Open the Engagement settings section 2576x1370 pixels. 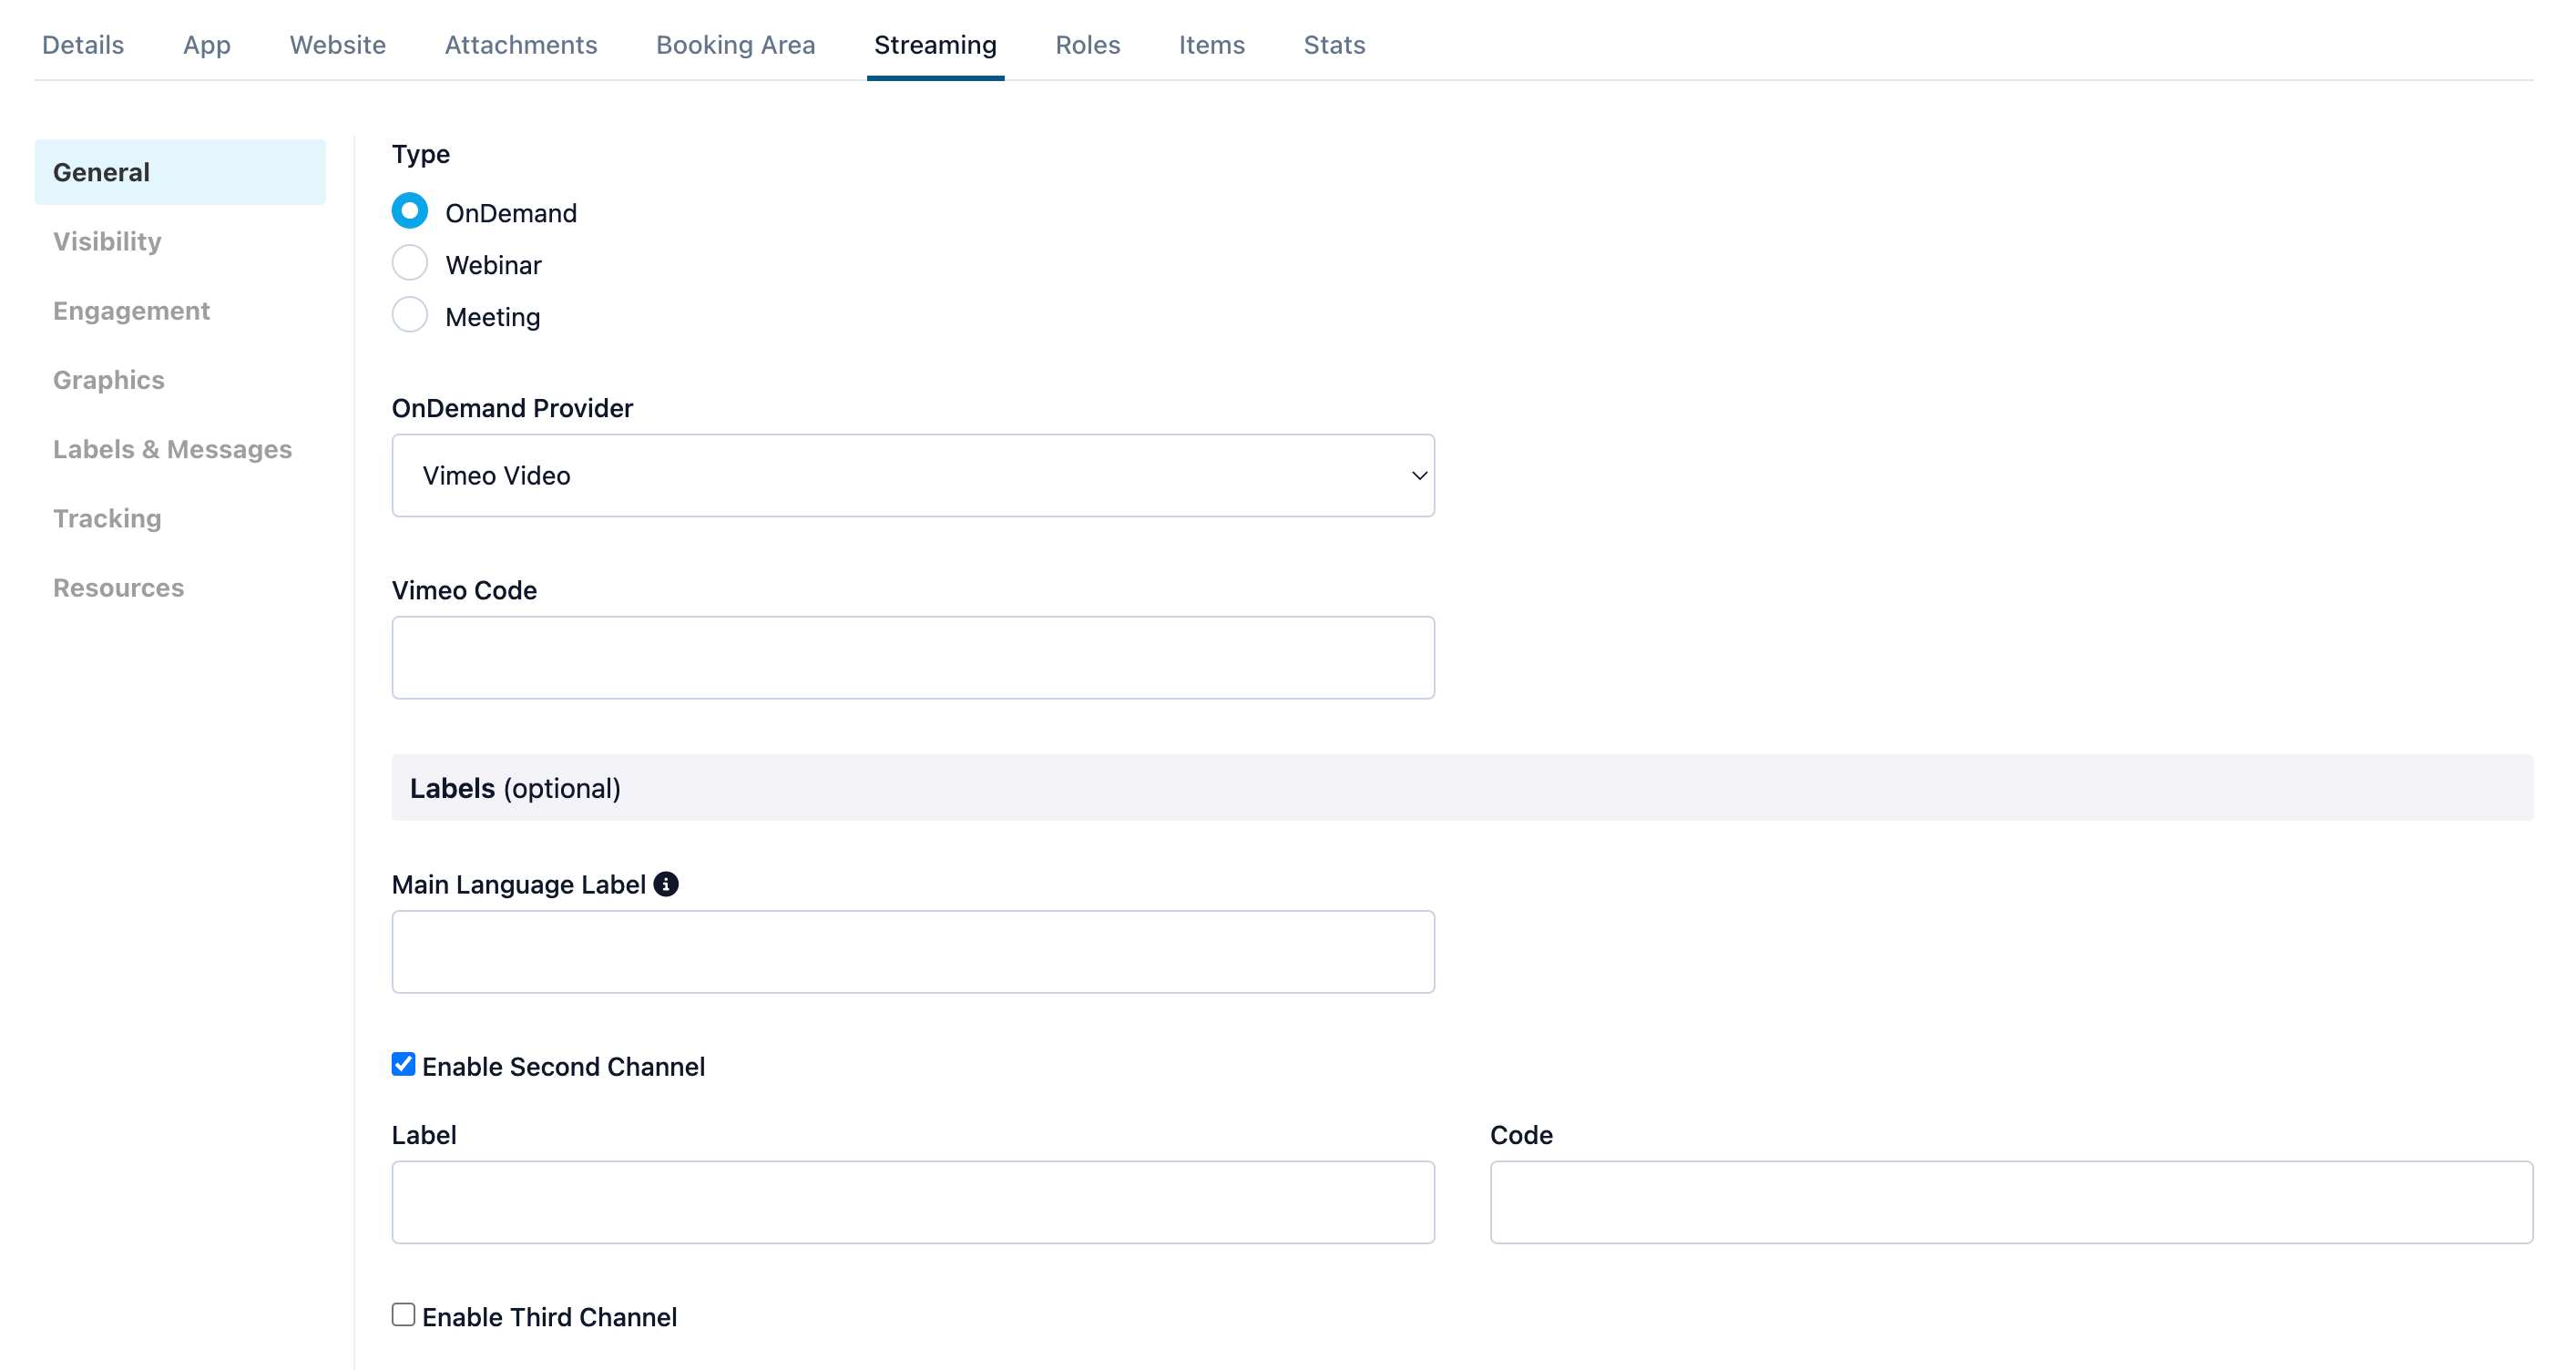131,310
